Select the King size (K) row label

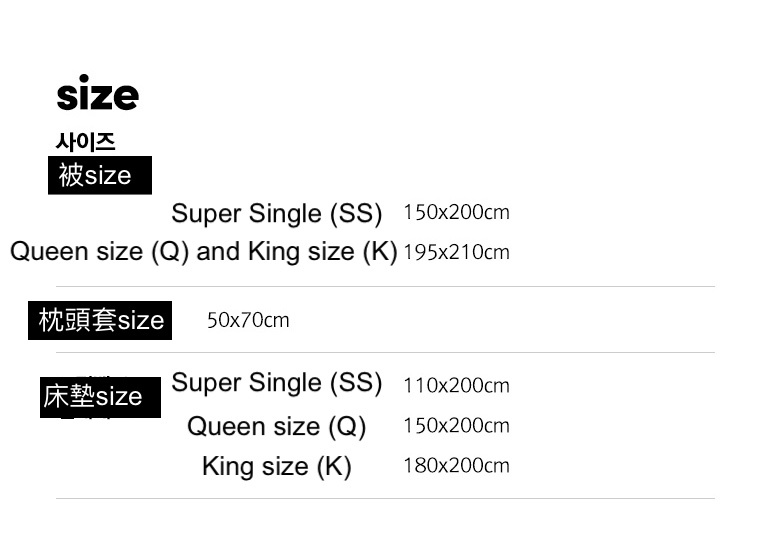point(276,466)
